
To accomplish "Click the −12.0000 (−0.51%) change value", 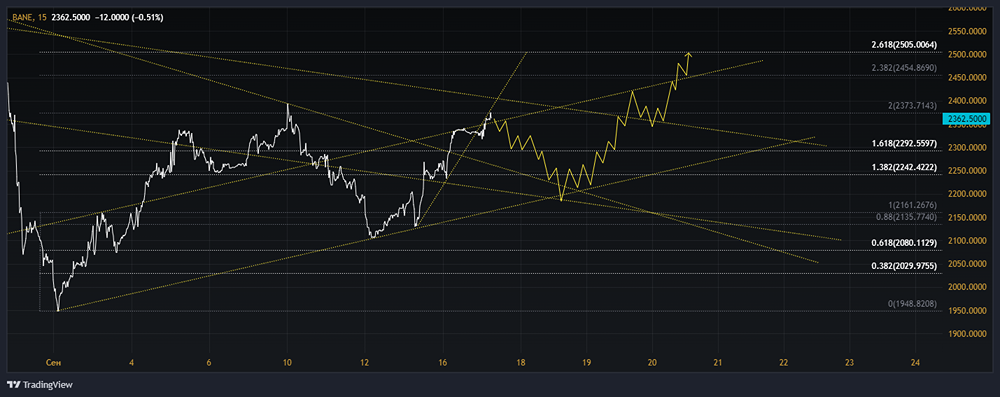I will point(128,18).
